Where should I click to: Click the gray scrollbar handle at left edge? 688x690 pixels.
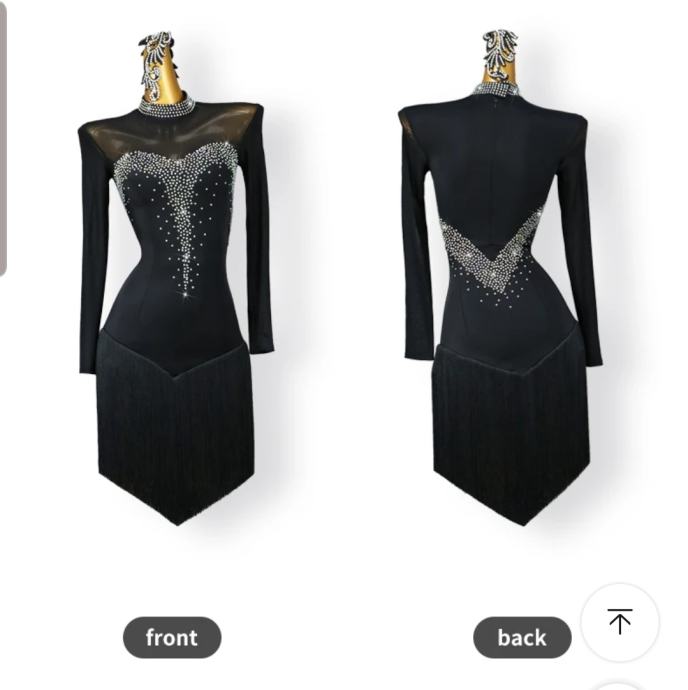tap(3, 139)
